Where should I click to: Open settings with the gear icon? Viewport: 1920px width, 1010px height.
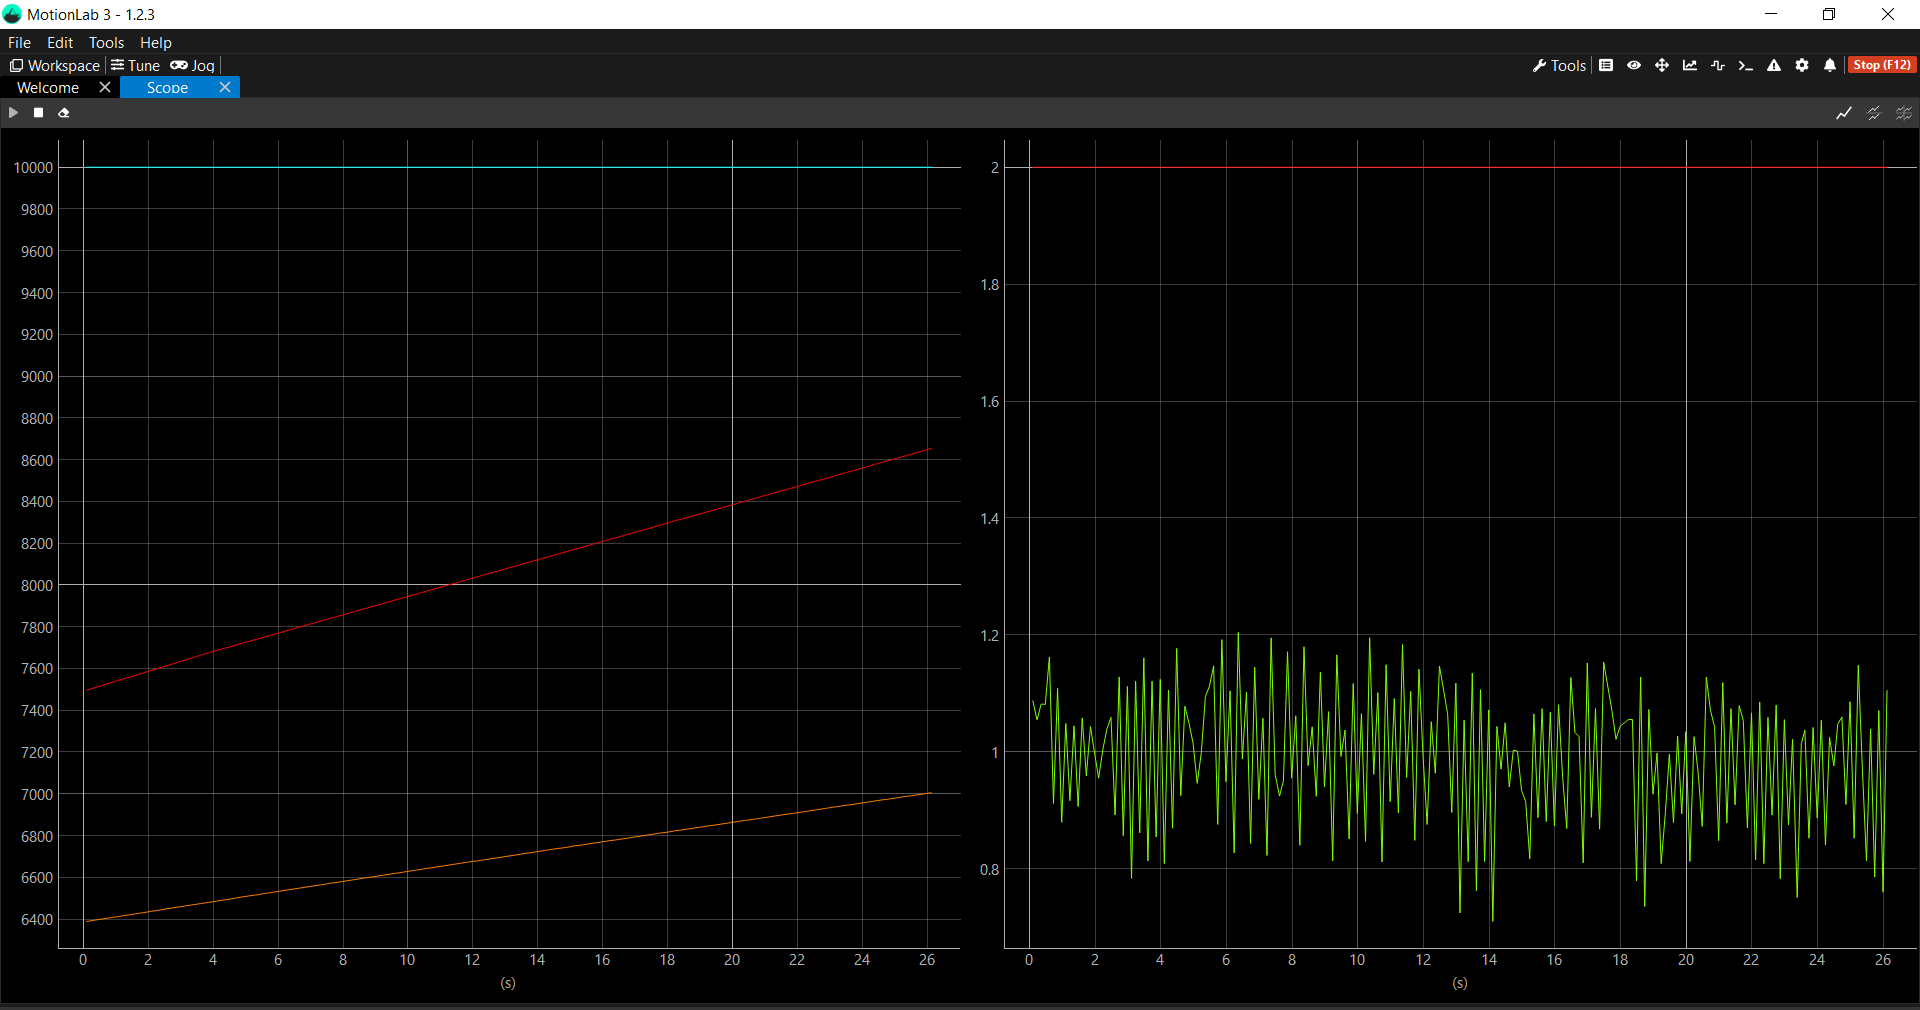coord(1802,65)
